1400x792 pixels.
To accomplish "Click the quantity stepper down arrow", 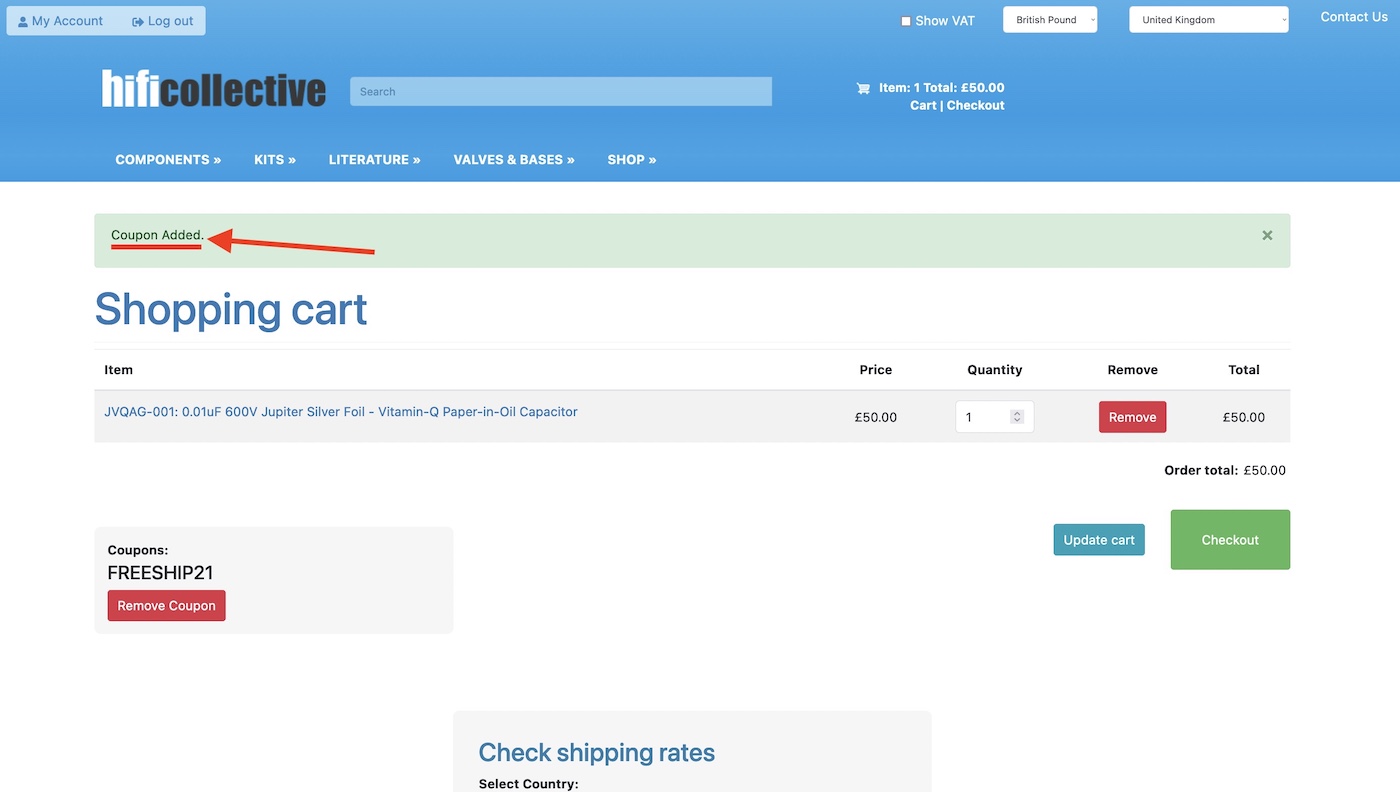I will (x=1017, y=421).
